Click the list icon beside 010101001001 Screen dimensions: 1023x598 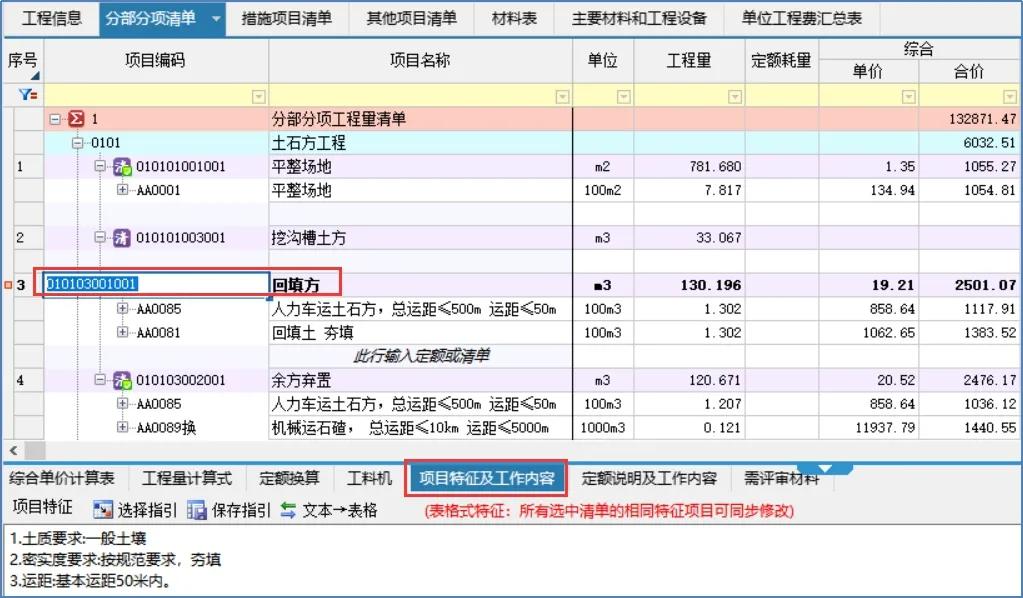tap(122, 167)
